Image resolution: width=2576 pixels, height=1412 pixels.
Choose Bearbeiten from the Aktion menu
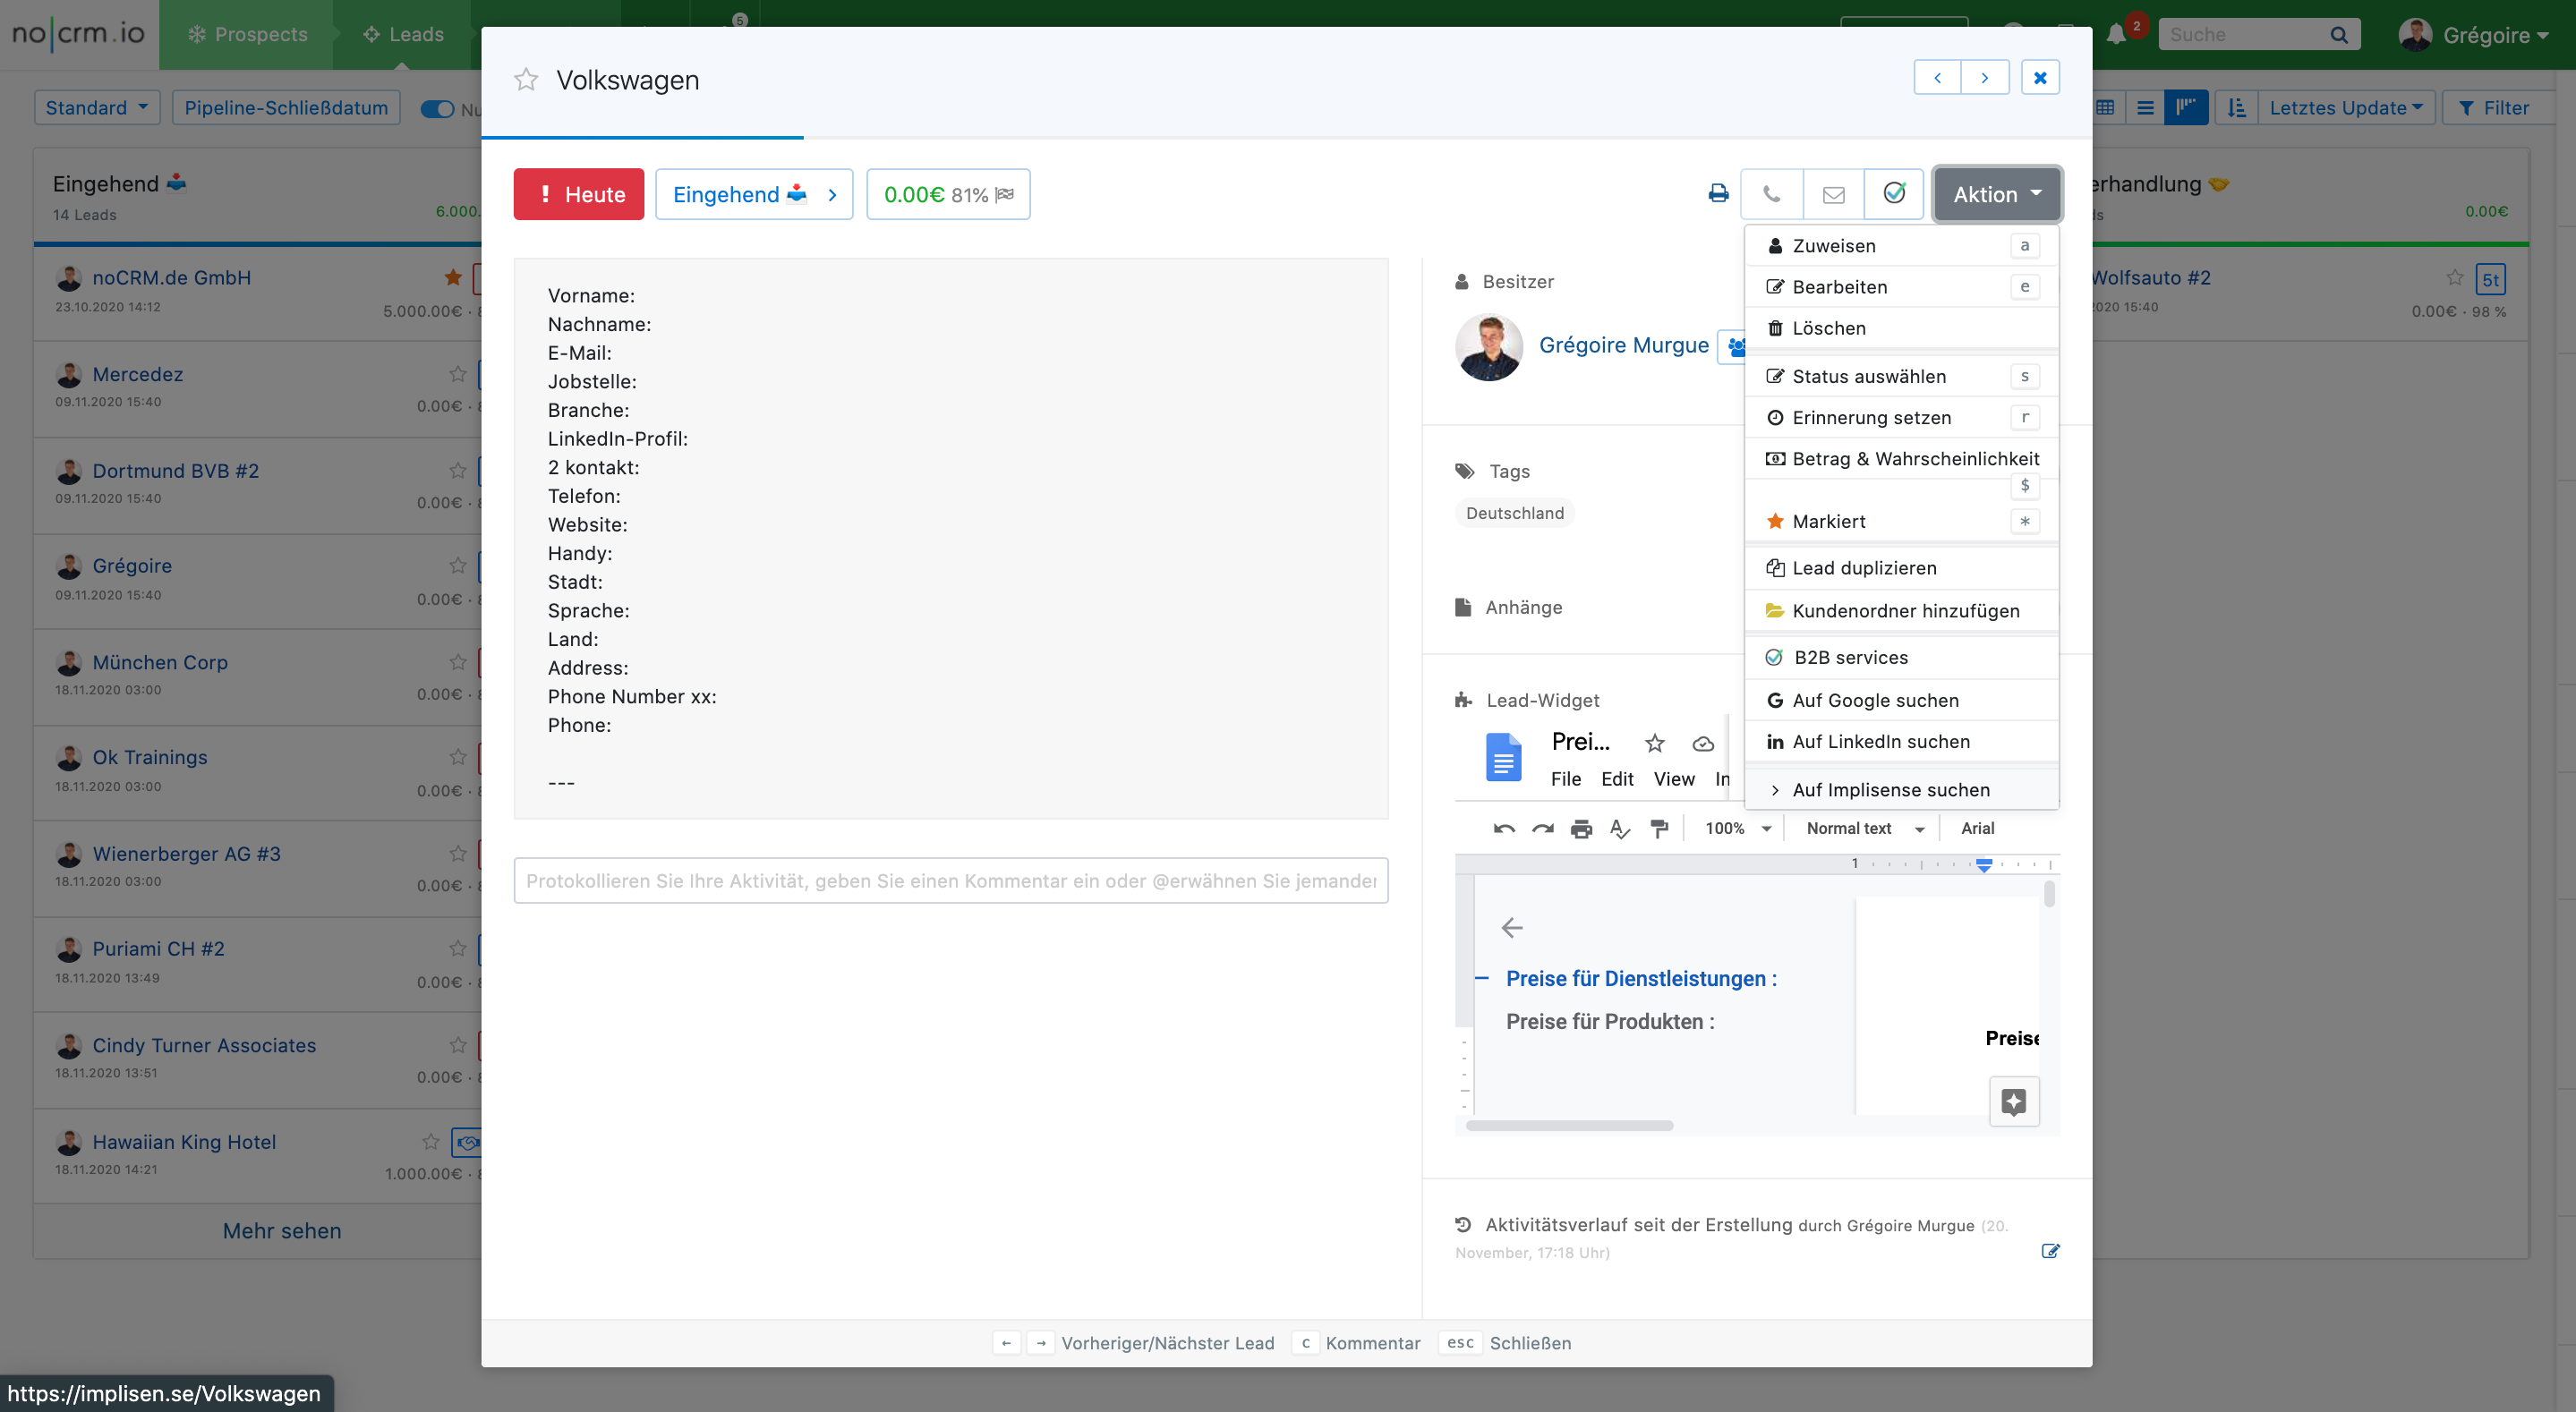pos(1901,287)
